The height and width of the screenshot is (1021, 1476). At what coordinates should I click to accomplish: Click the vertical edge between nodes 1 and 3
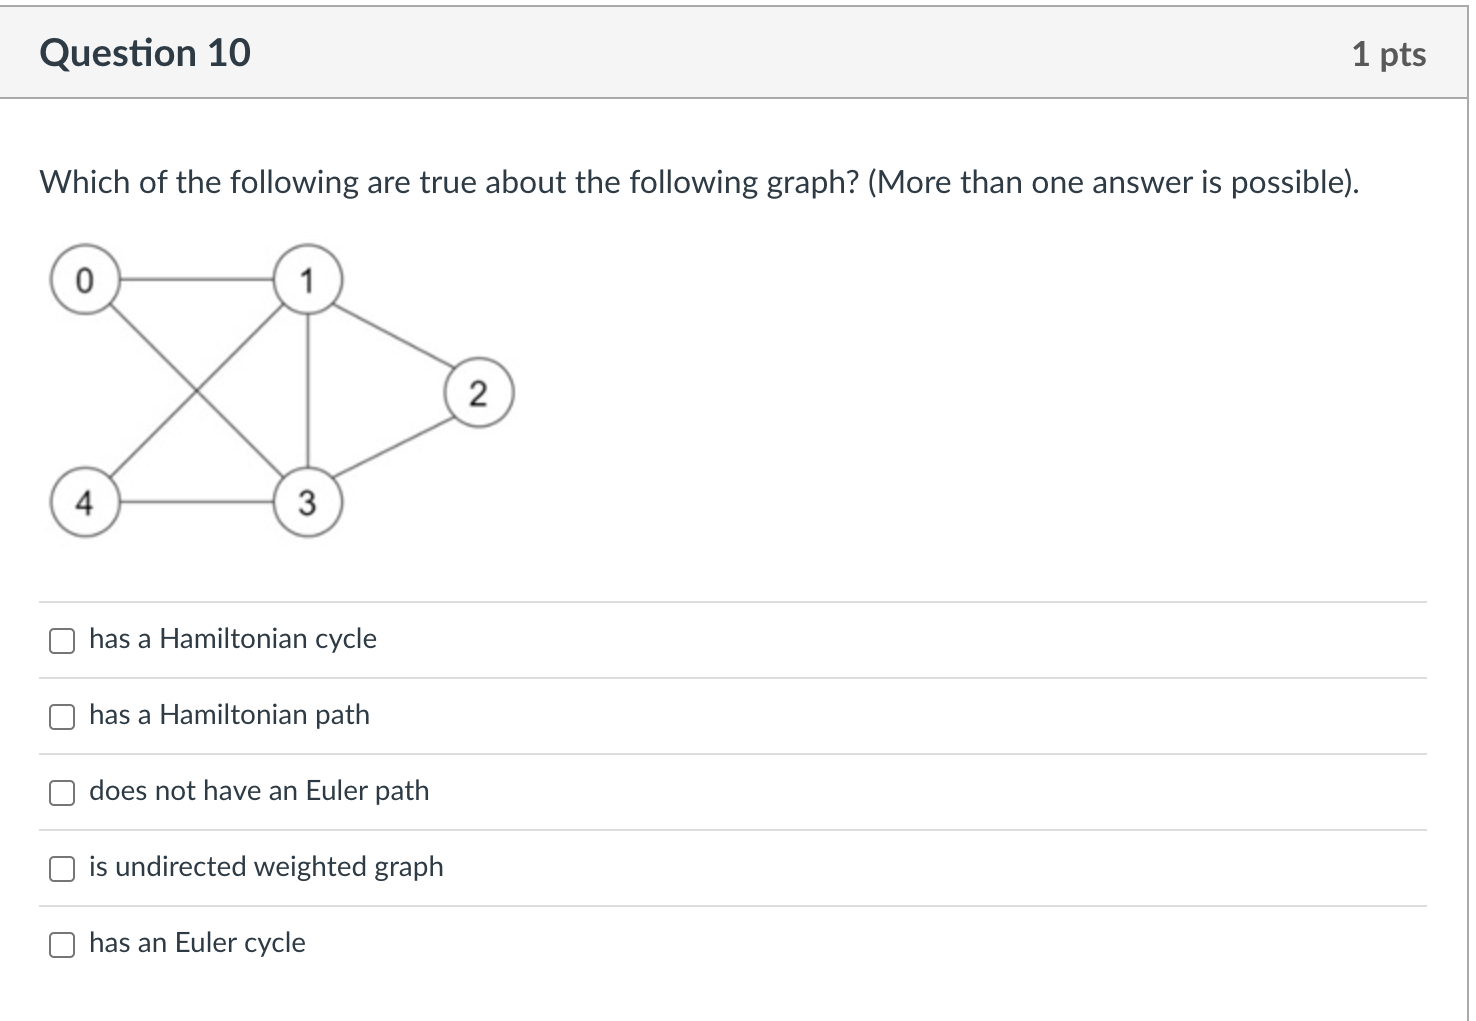[307, 390]
